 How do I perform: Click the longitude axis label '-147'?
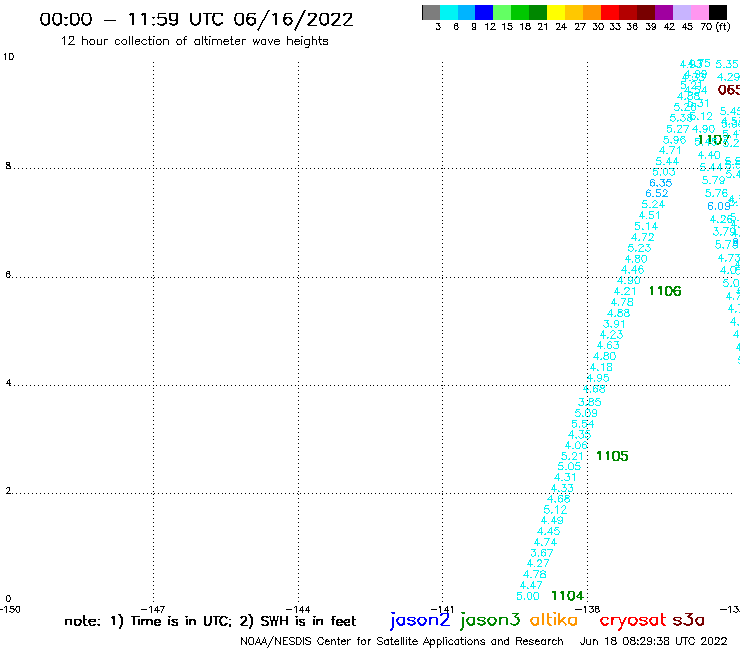coord(153,609)
